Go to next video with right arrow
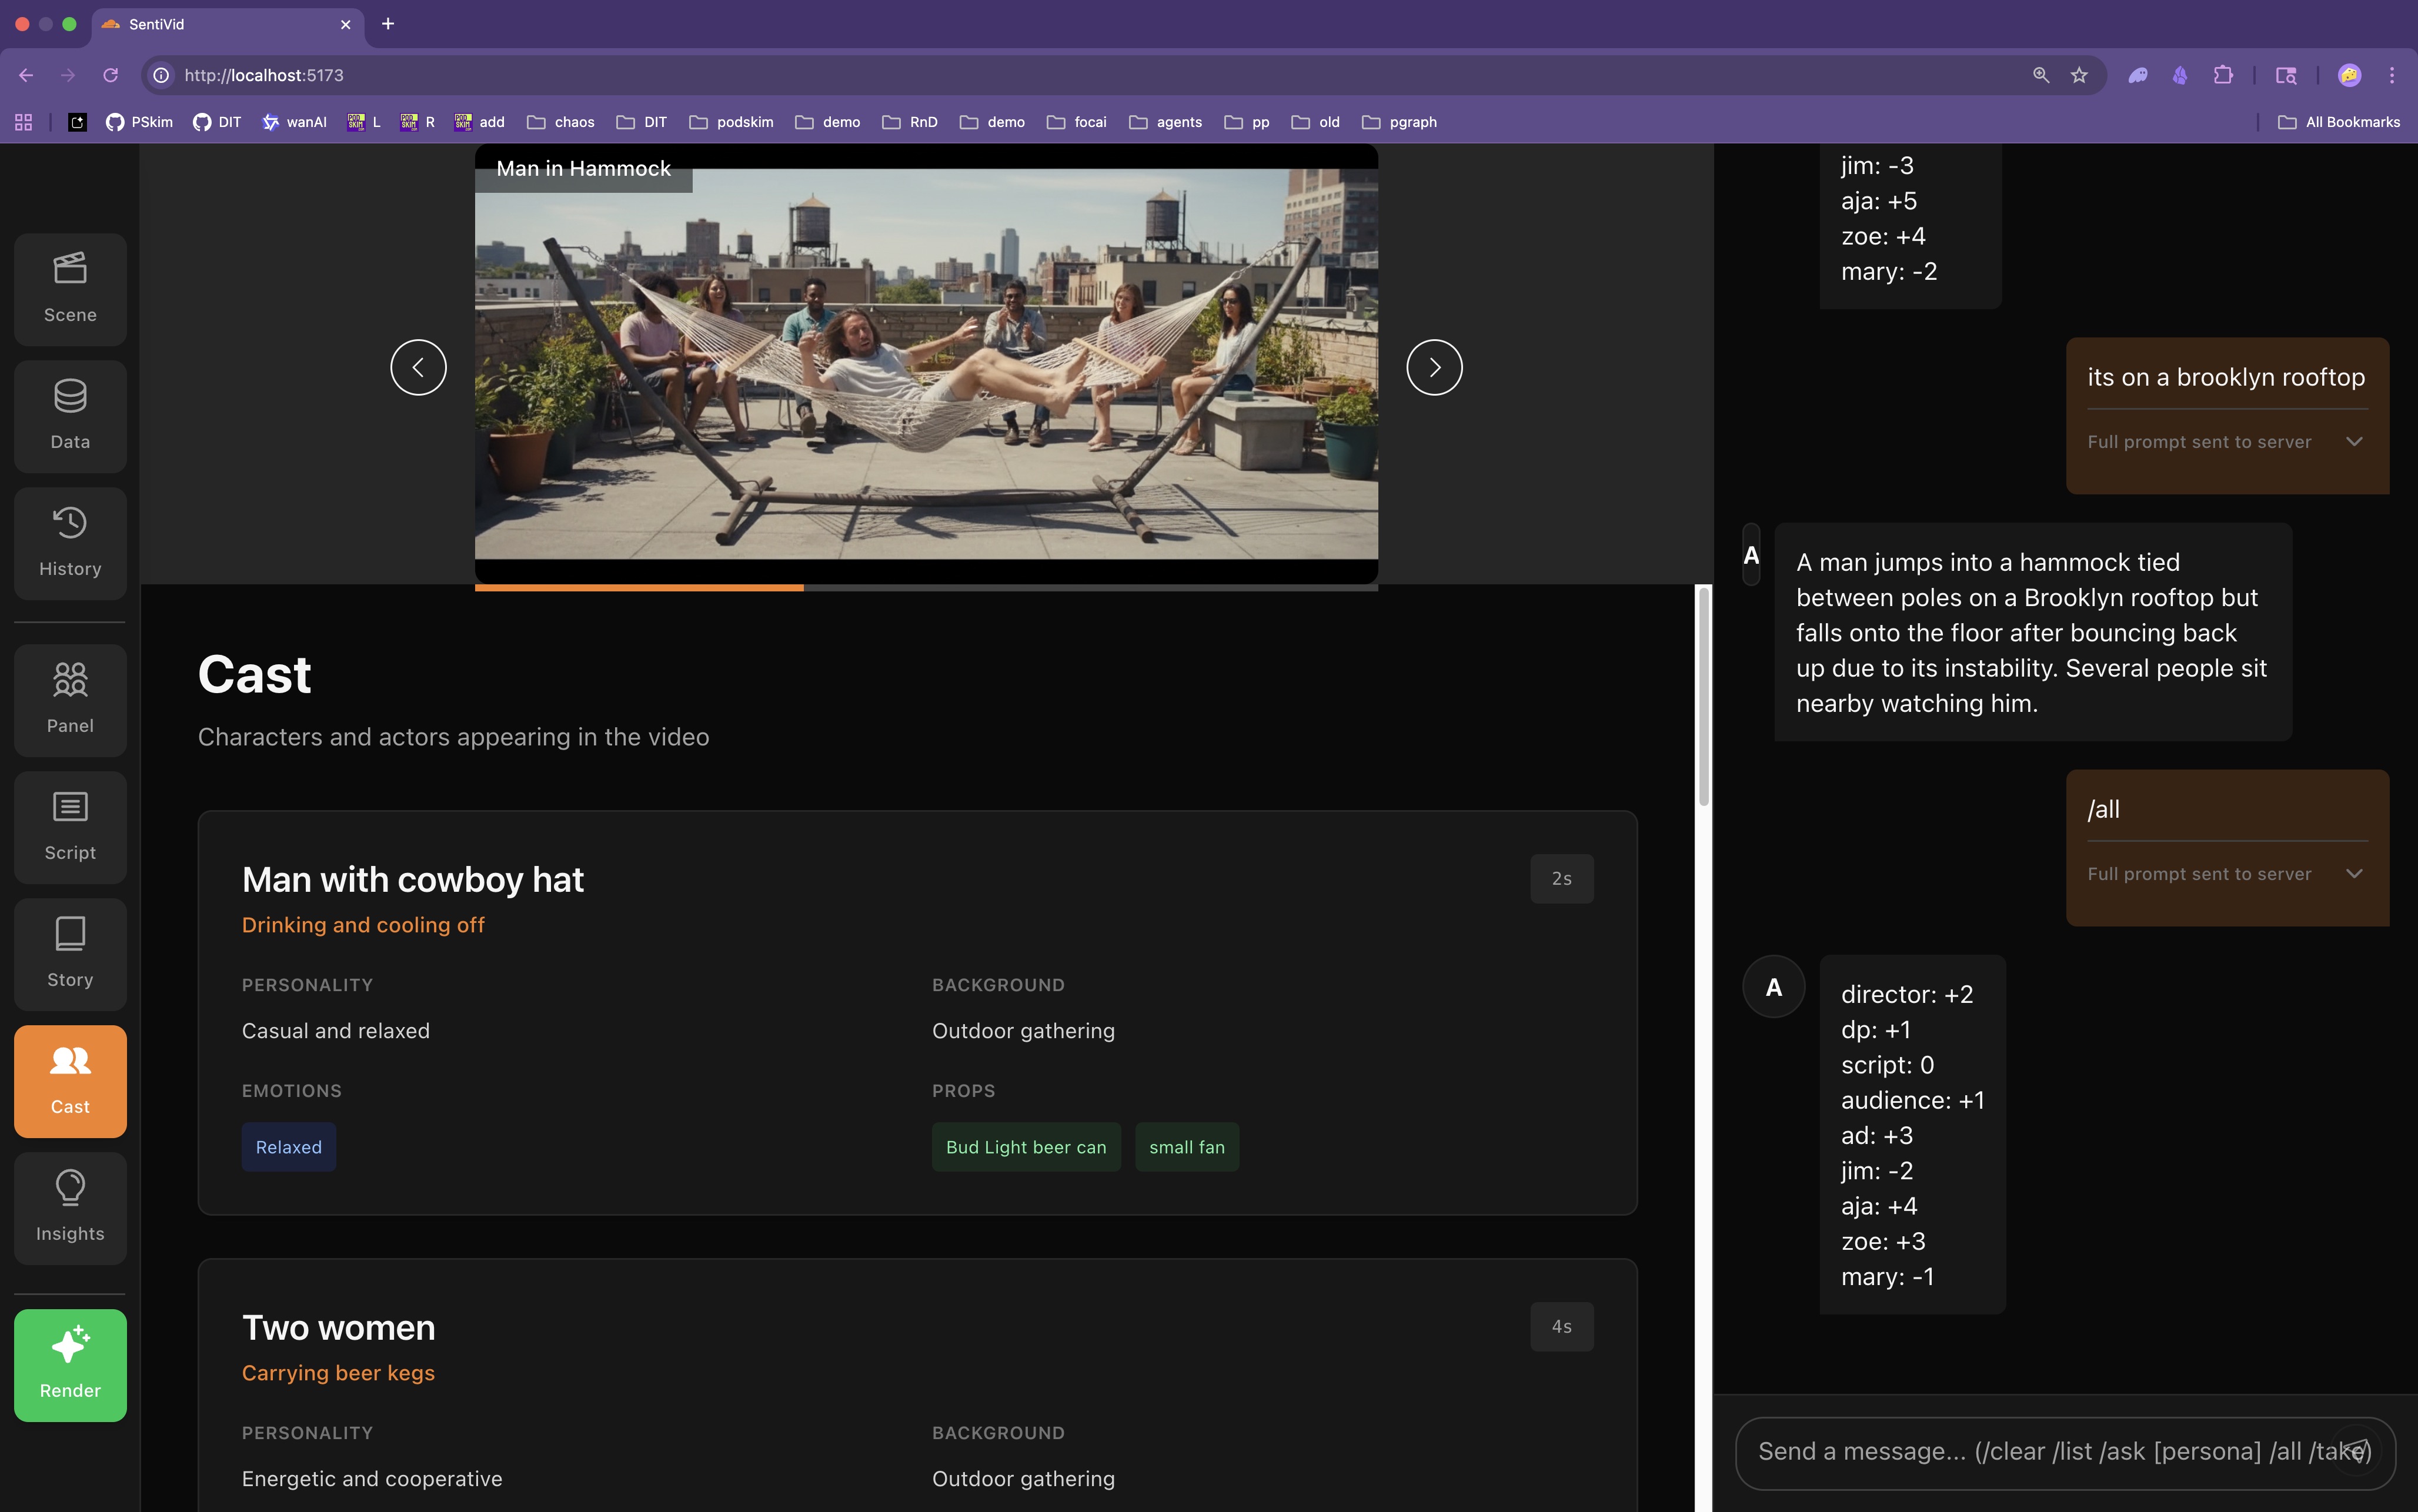Viewport: 2418px width, 1512px height. point(1434,367)
